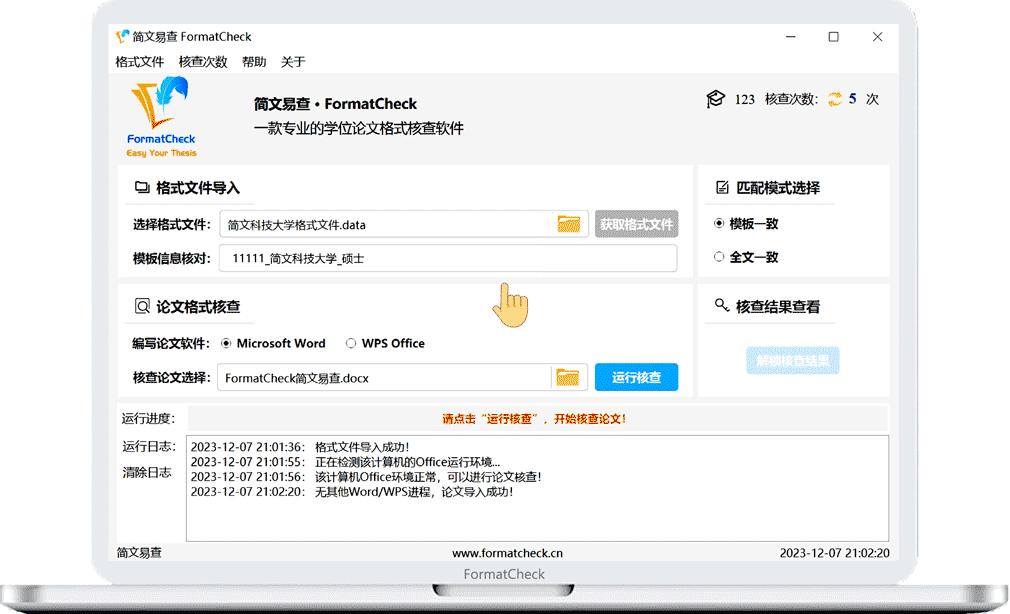Select the 模板一致 matching mode
This screenshot has width=1010, height=614.
746,224
